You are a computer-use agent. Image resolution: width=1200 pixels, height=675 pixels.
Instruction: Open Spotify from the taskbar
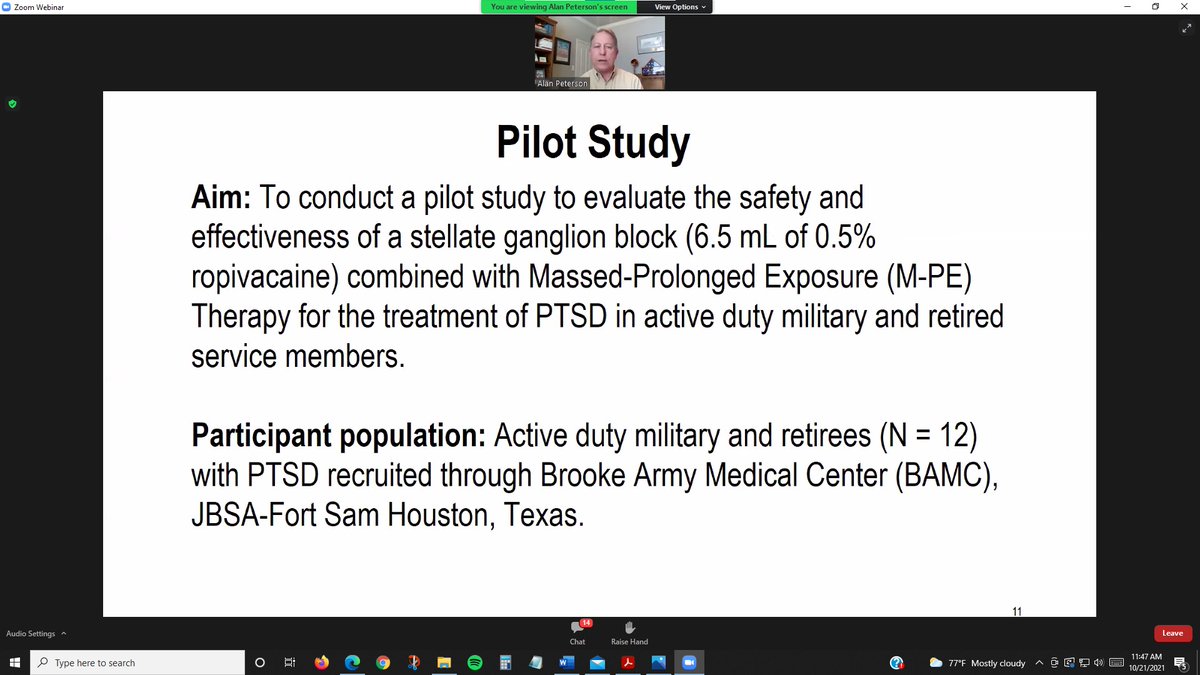click(x=475, y=662)
